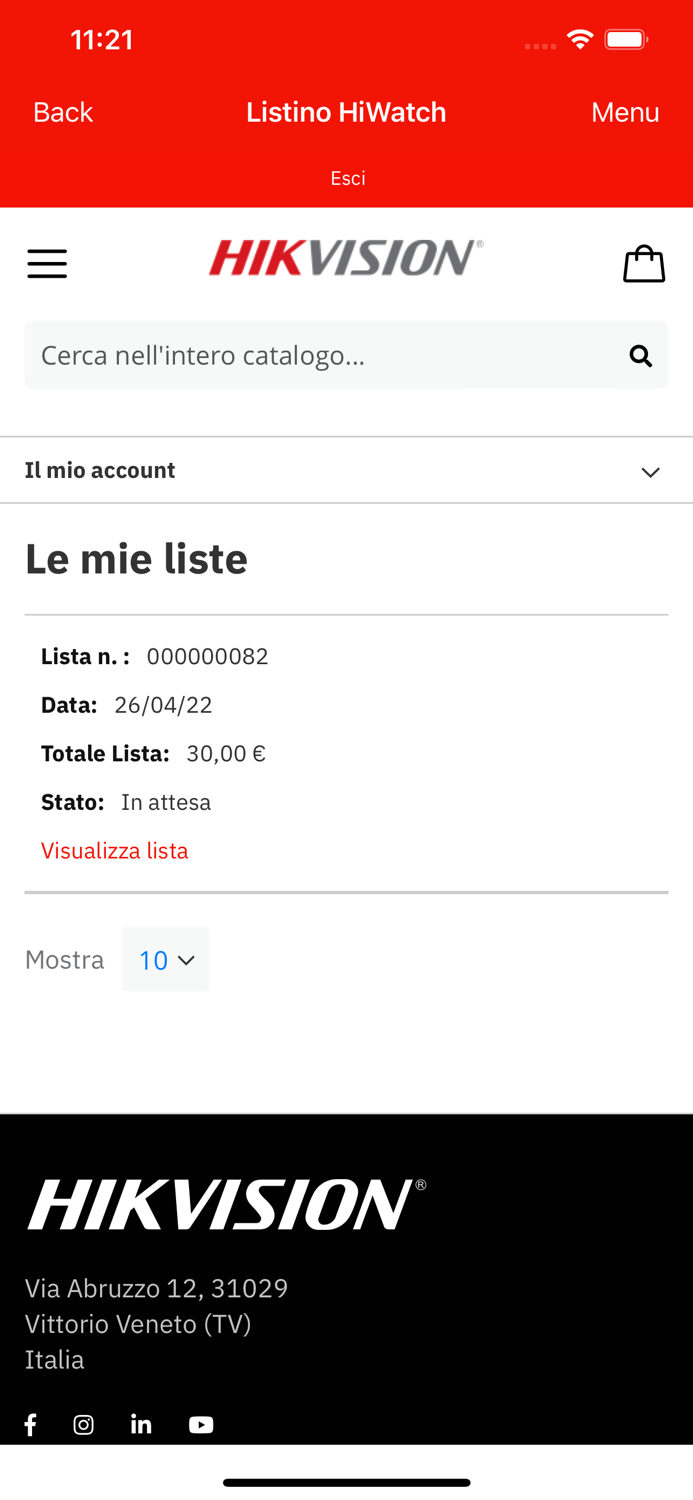The width and height of the screenshot is (693, 1500).
Task: Click the search magnifier icon
Action: pyautogui.click(x=637, y=354)
